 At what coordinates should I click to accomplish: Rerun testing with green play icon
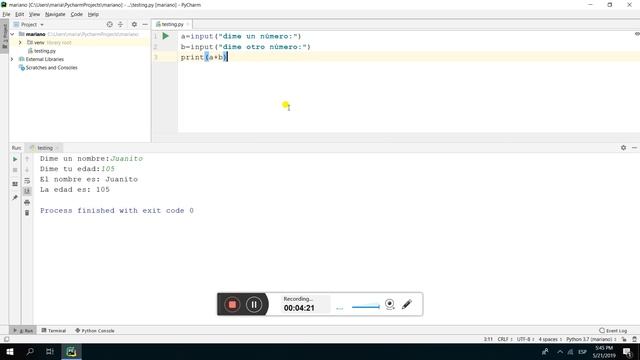pos(15,159)
